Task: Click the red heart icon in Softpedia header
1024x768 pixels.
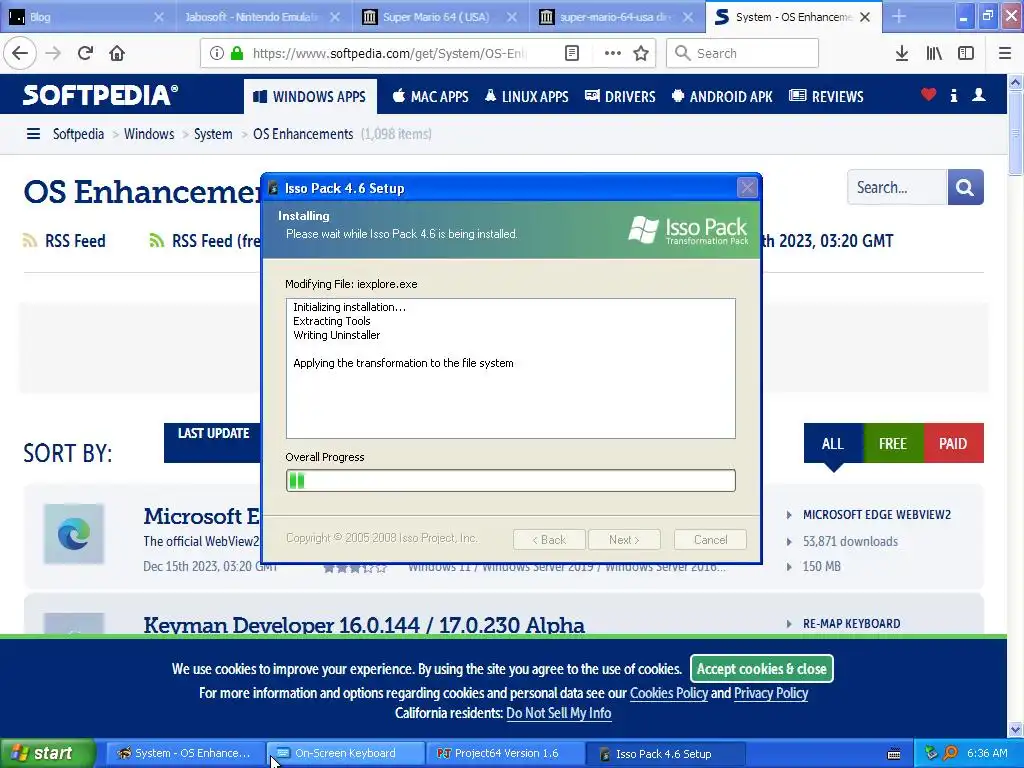Action: click(928, 95)
